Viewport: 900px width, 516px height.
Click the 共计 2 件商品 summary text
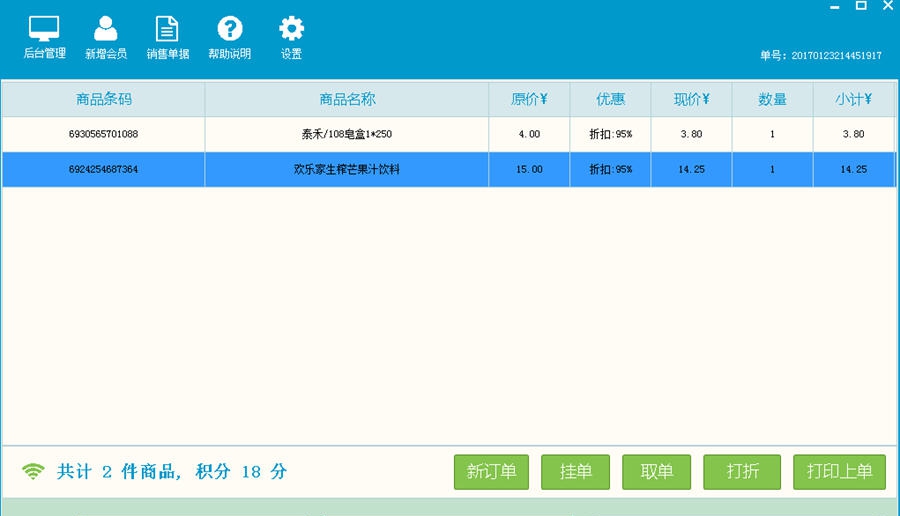(119, 472)
